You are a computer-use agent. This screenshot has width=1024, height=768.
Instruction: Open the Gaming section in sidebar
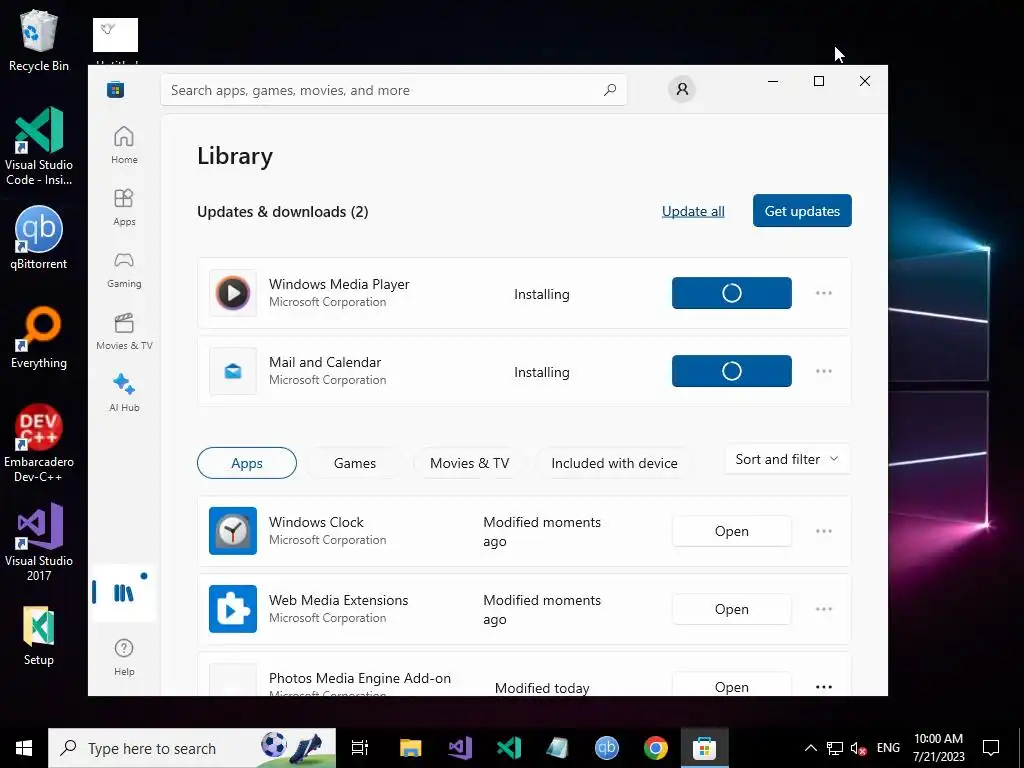124,269
